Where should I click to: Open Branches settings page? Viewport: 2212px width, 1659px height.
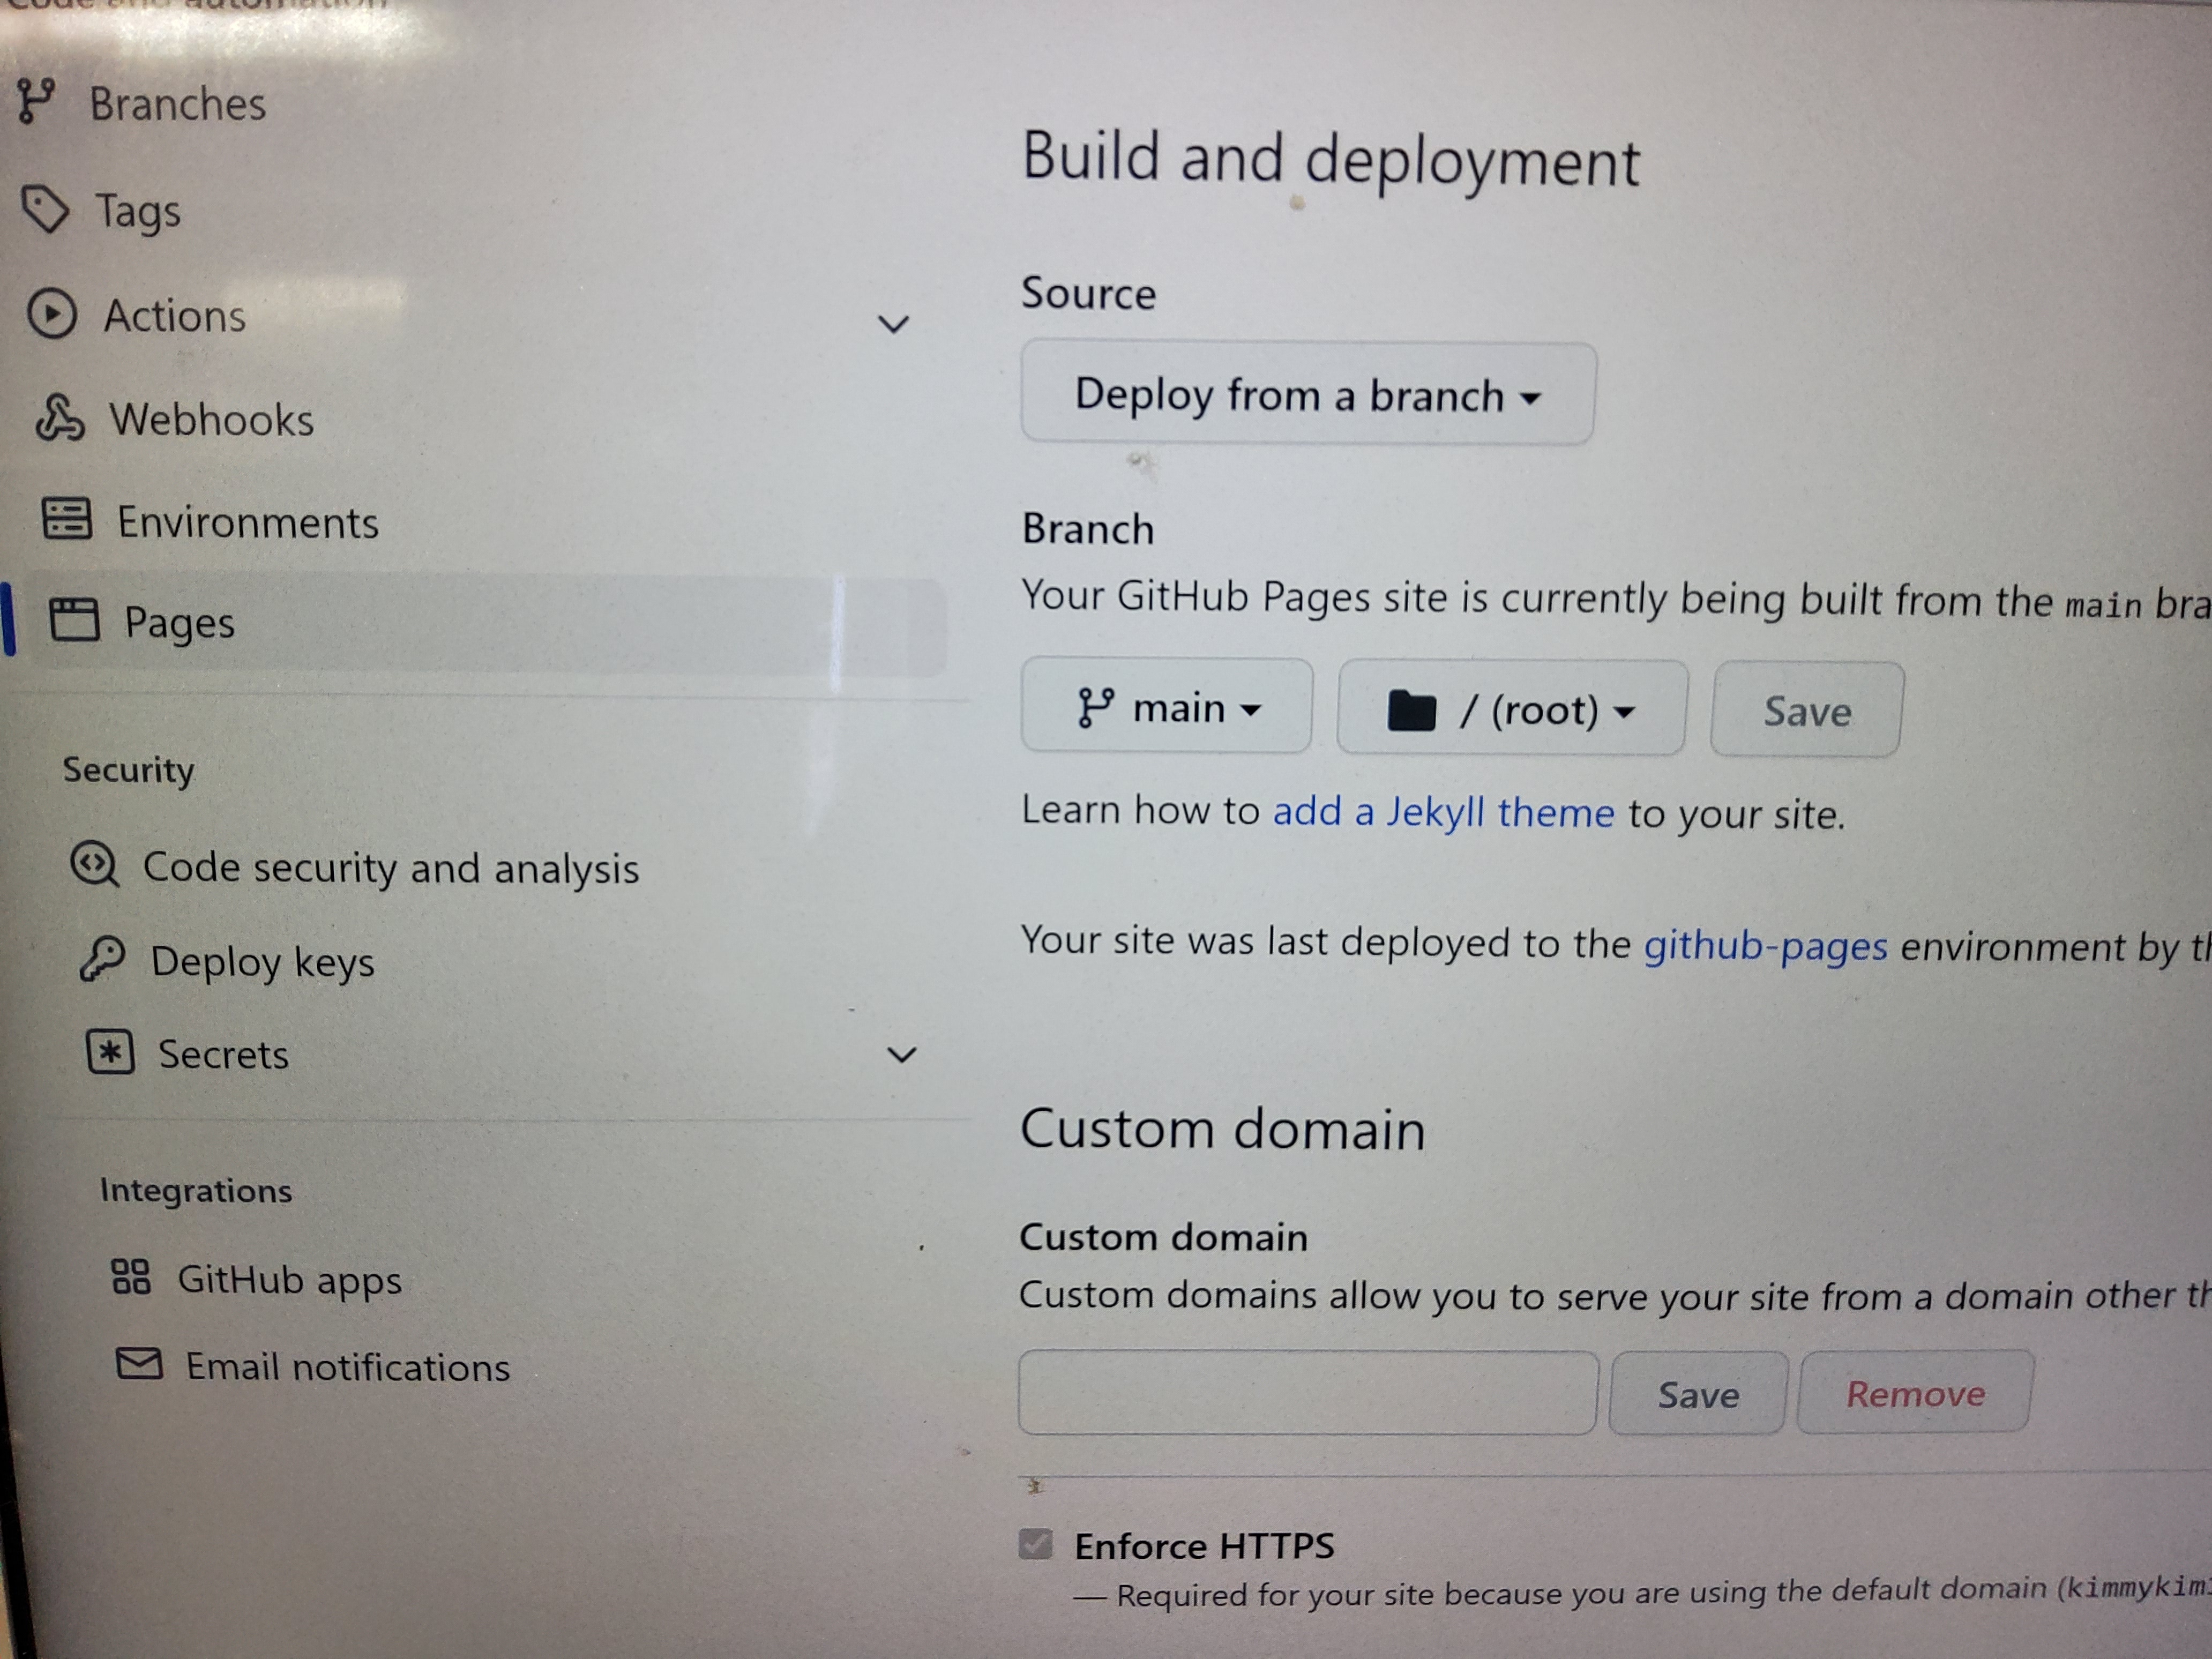[x=178, y=104]
